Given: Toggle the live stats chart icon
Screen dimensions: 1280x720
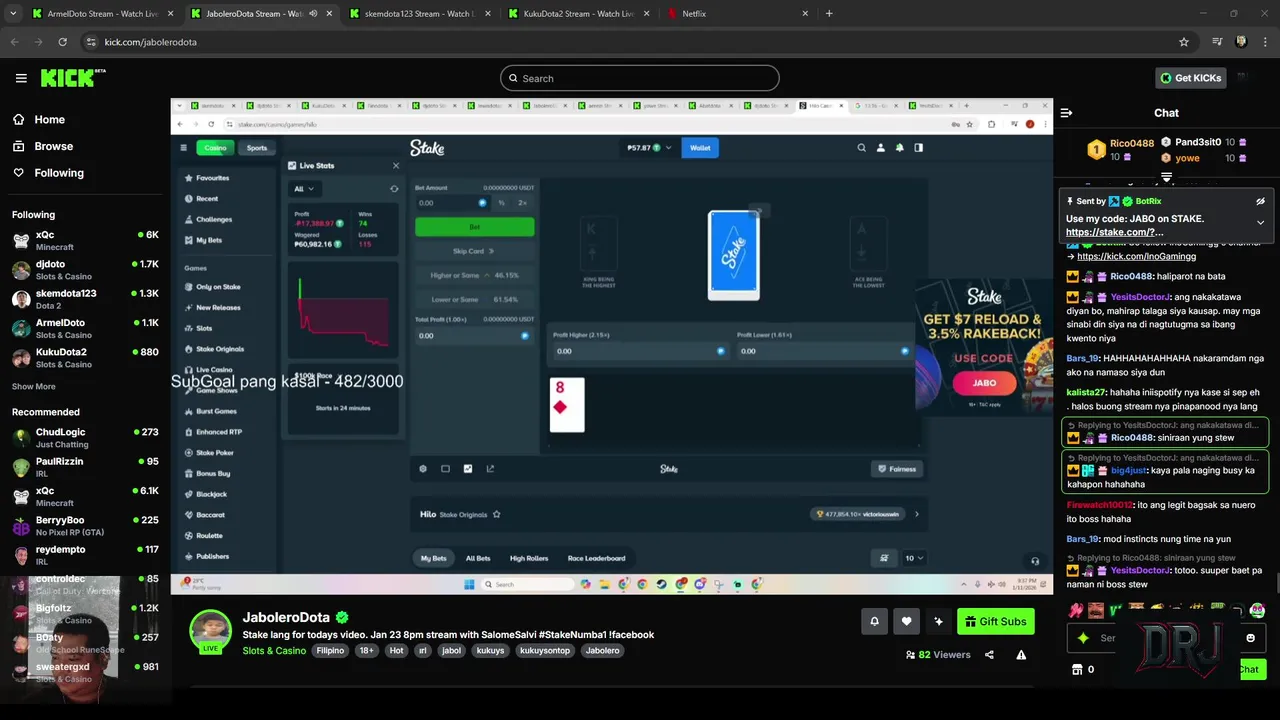Looking at the screenshot, I should click(468, 469).
